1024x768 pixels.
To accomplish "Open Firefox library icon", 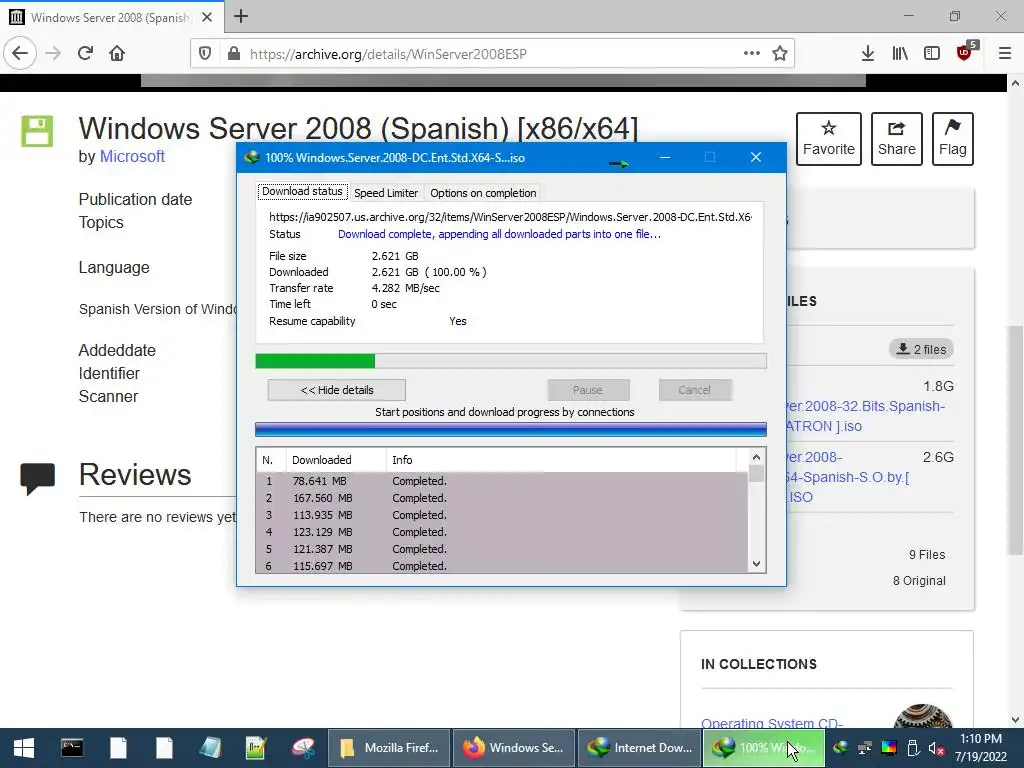I will (x=900, y=54).
